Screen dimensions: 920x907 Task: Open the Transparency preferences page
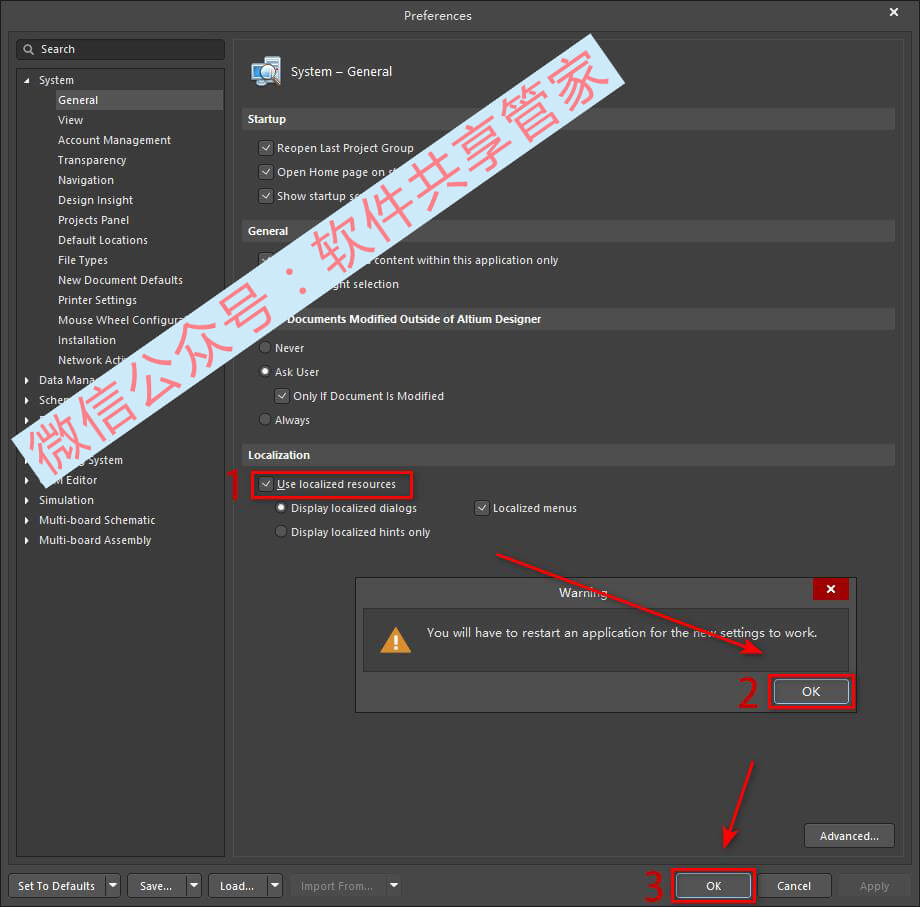92,160
